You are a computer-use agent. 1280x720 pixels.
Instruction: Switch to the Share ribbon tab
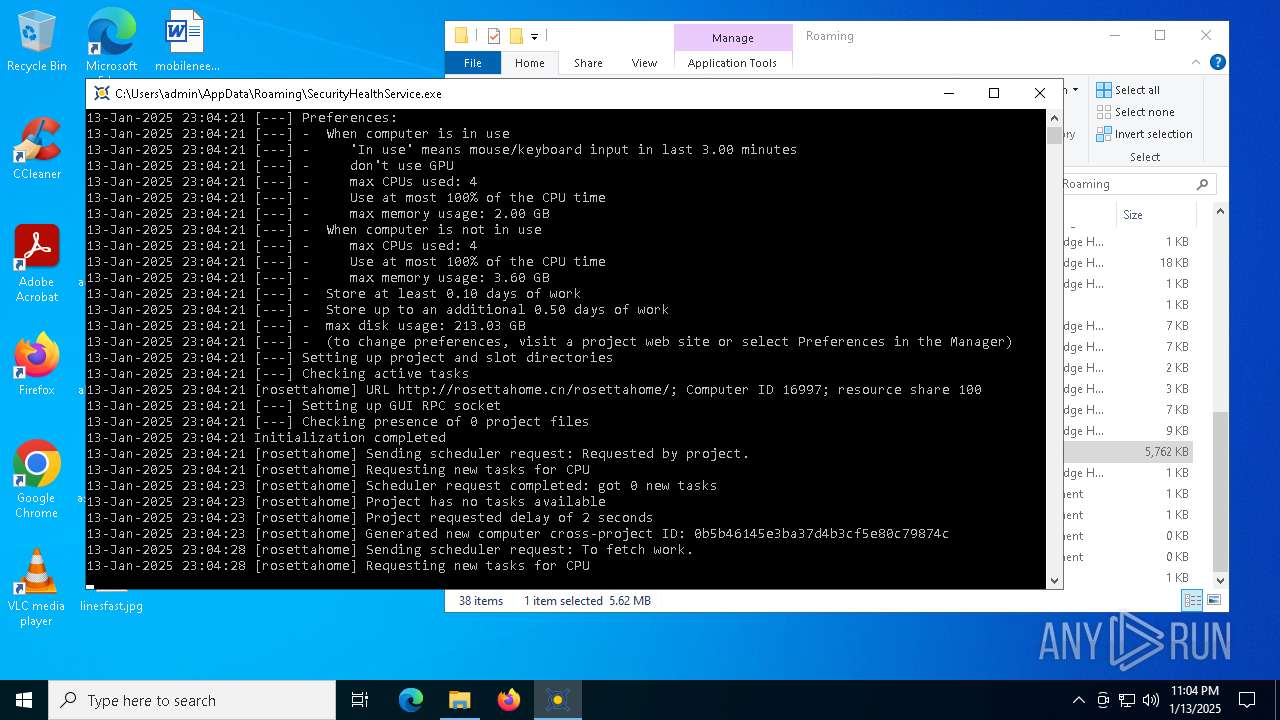tap(588, 62)
